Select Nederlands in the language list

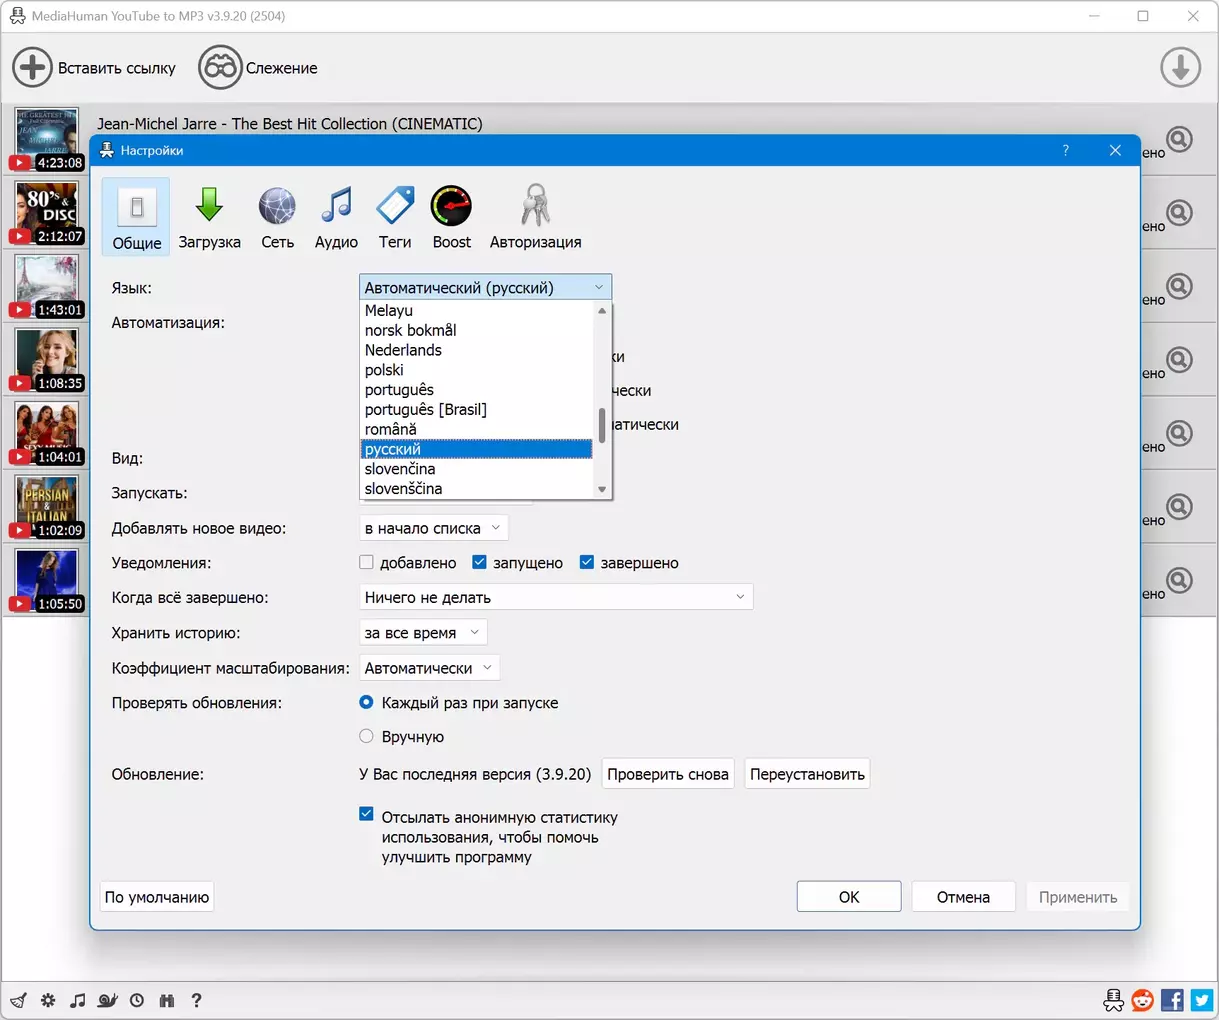(x=403, y=350)
